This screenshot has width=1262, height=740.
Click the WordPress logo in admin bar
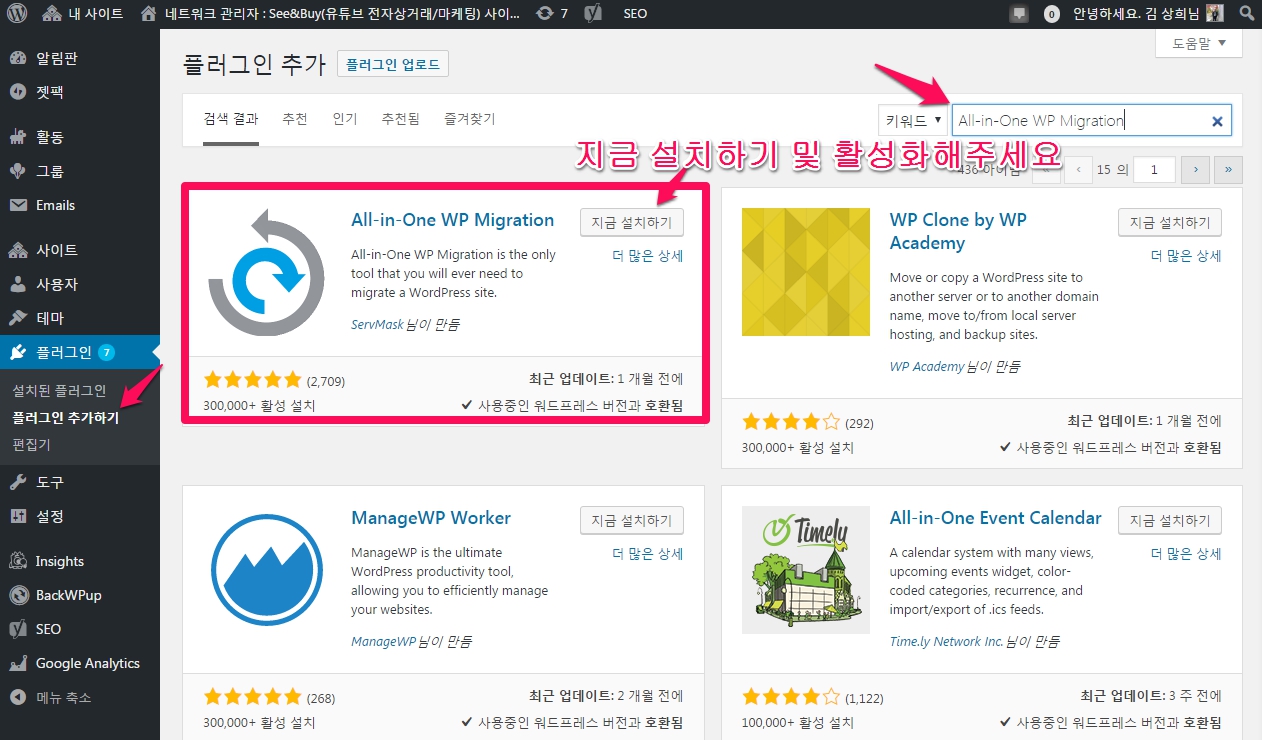[x=21, y=14]
